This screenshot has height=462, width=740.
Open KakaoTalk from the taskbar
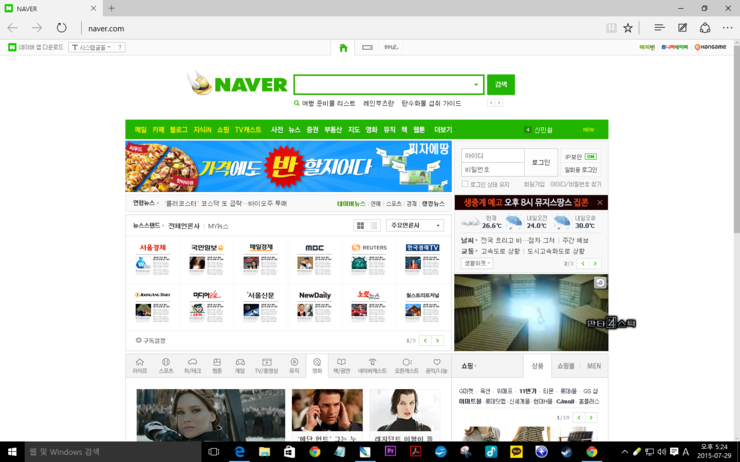(x=516, y=452)
